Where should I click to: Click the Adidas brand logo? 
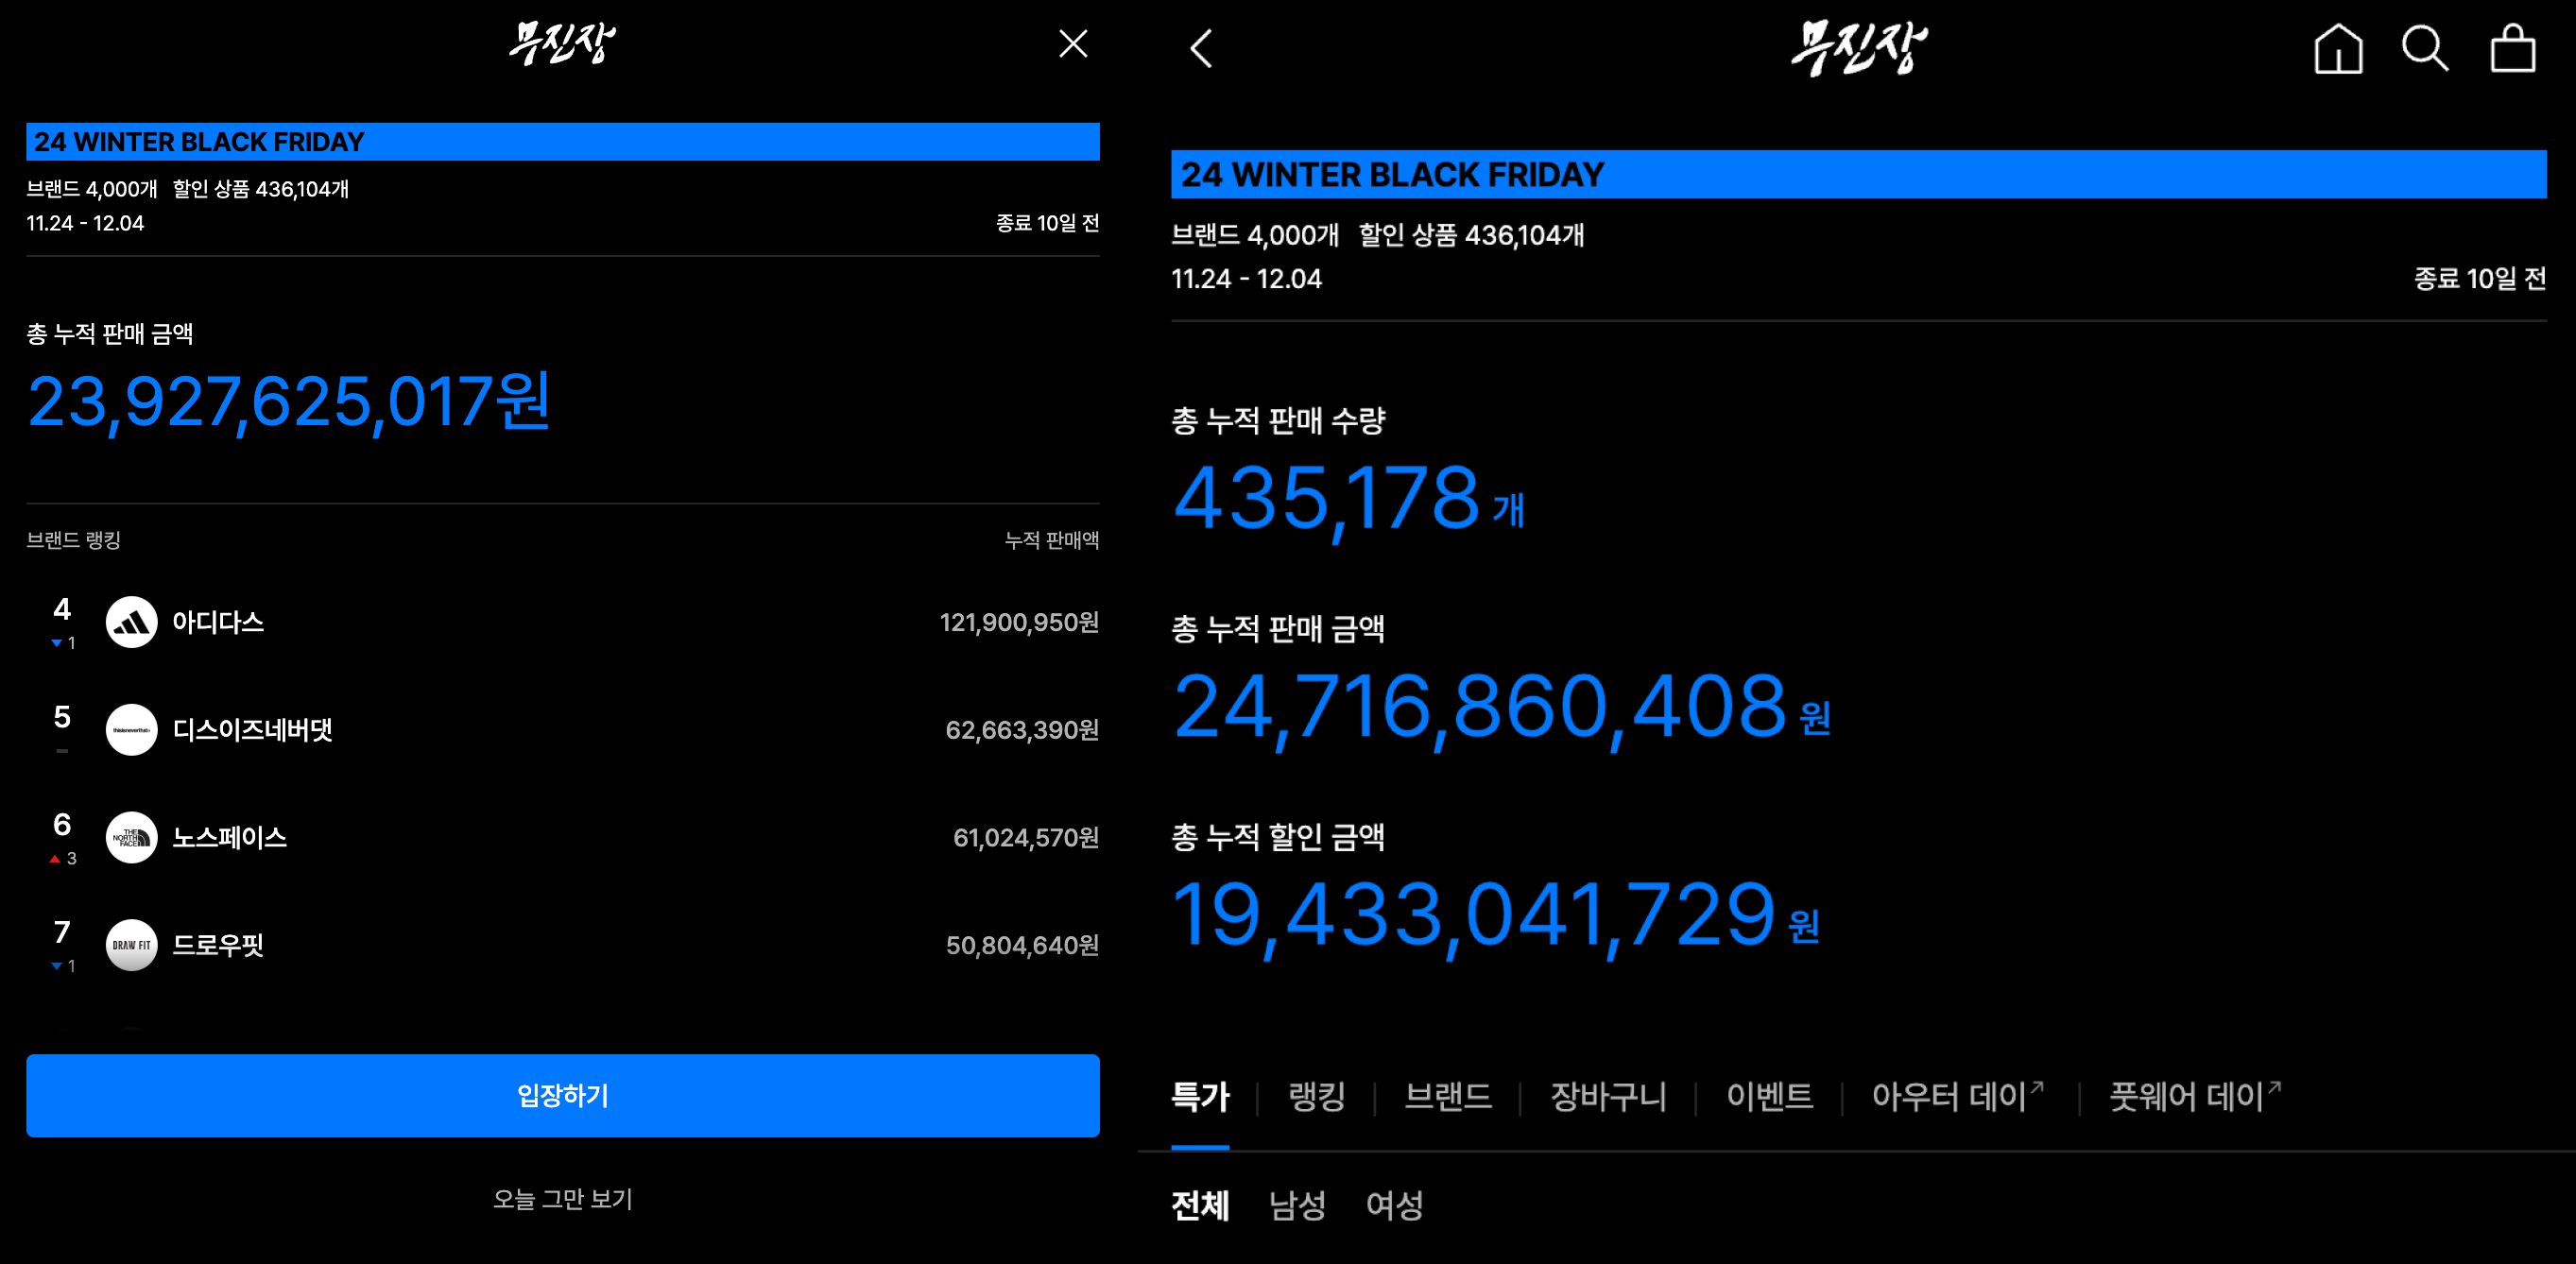coord(131,622)
